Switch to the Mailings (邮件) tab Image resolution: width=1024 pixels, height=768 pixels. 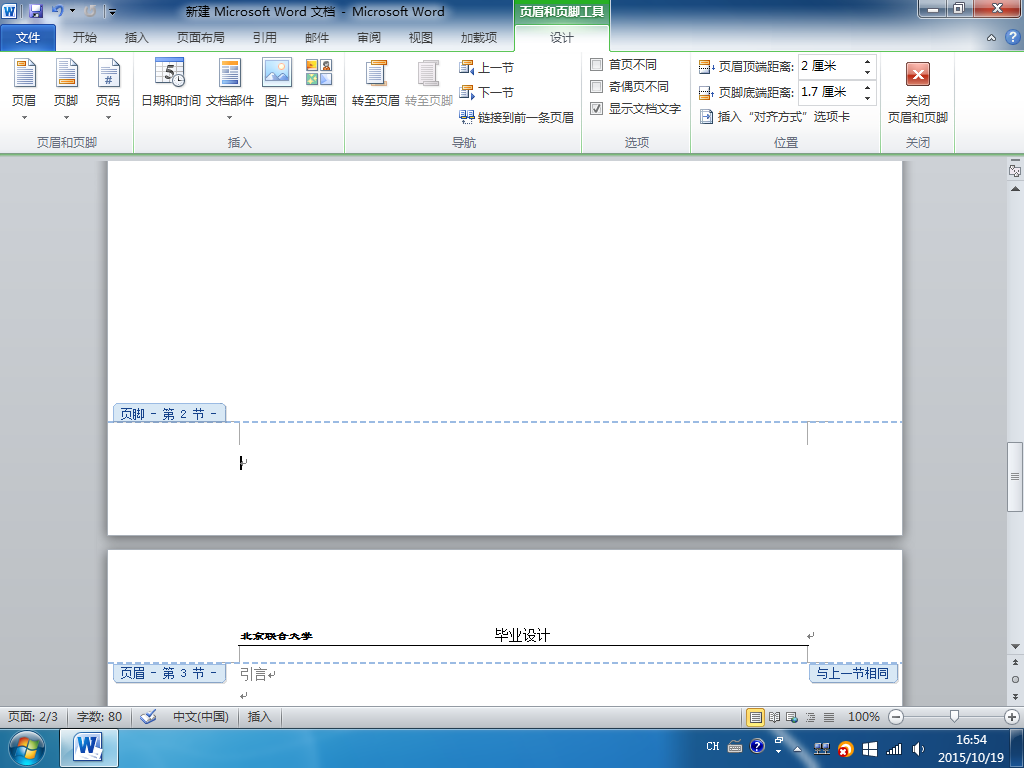[317, 38]
